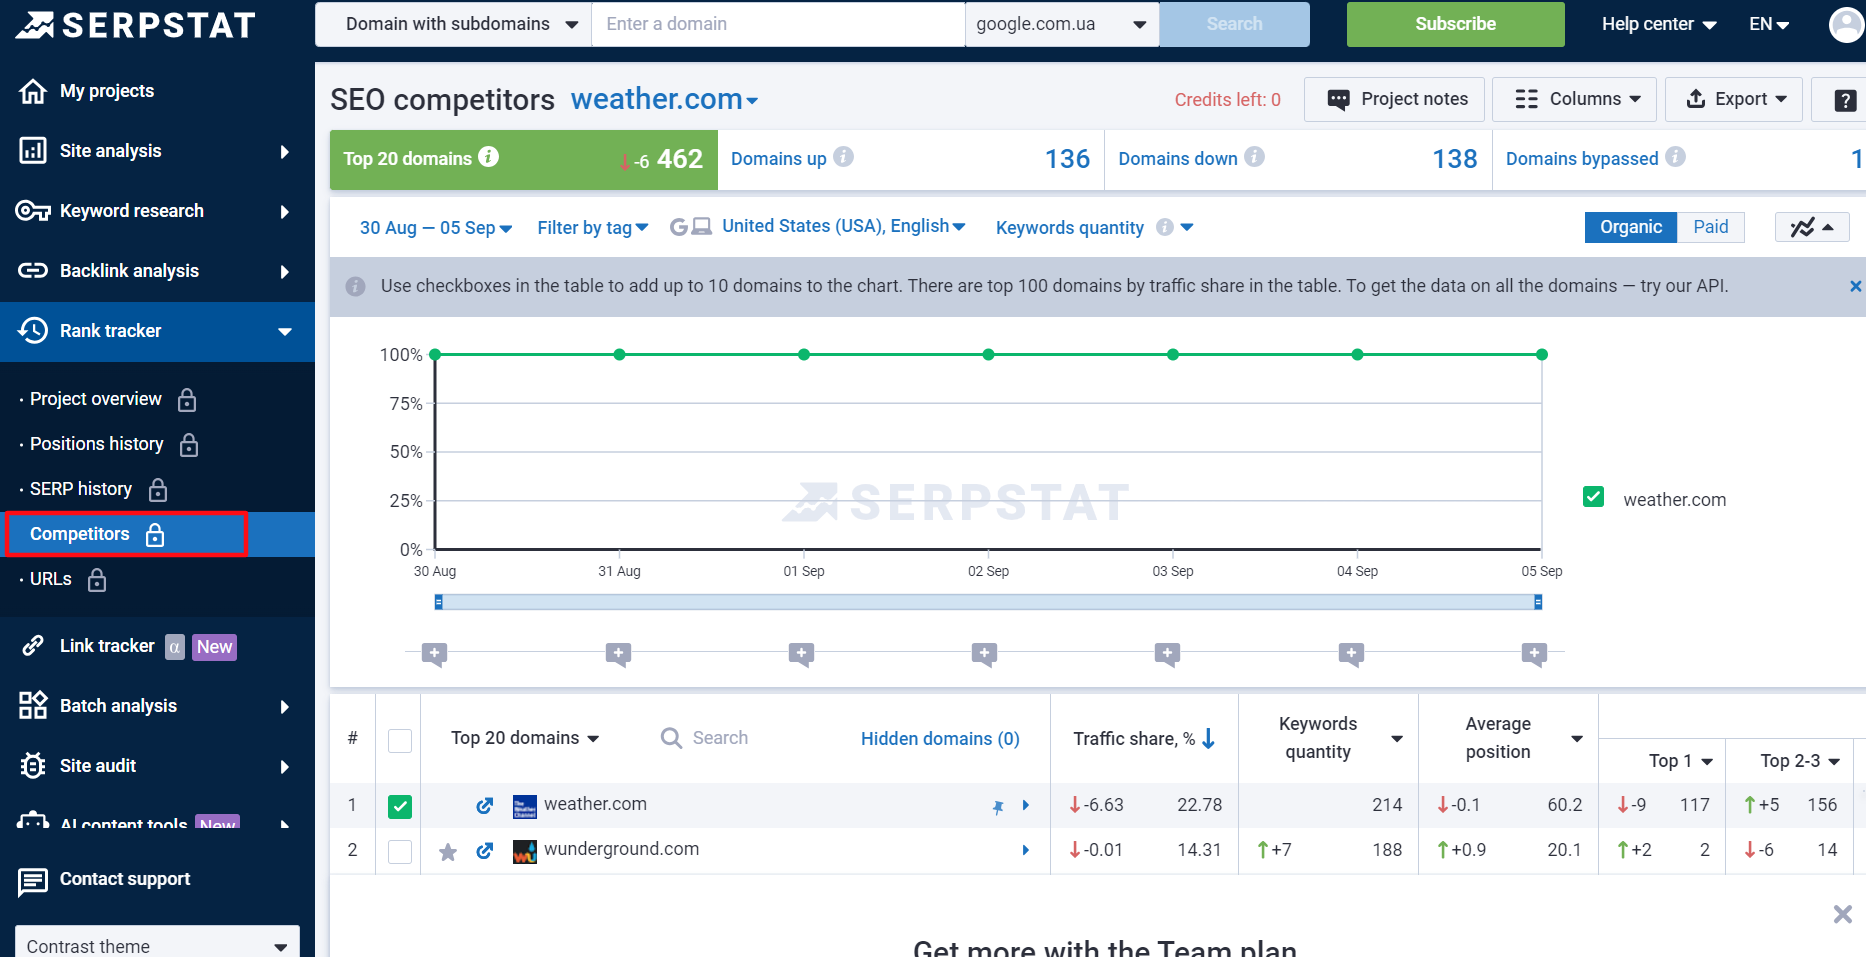This screenshot has height=957, width=1866.
Task: Open the Export dropdown
Action: (x=1734, y=100)
